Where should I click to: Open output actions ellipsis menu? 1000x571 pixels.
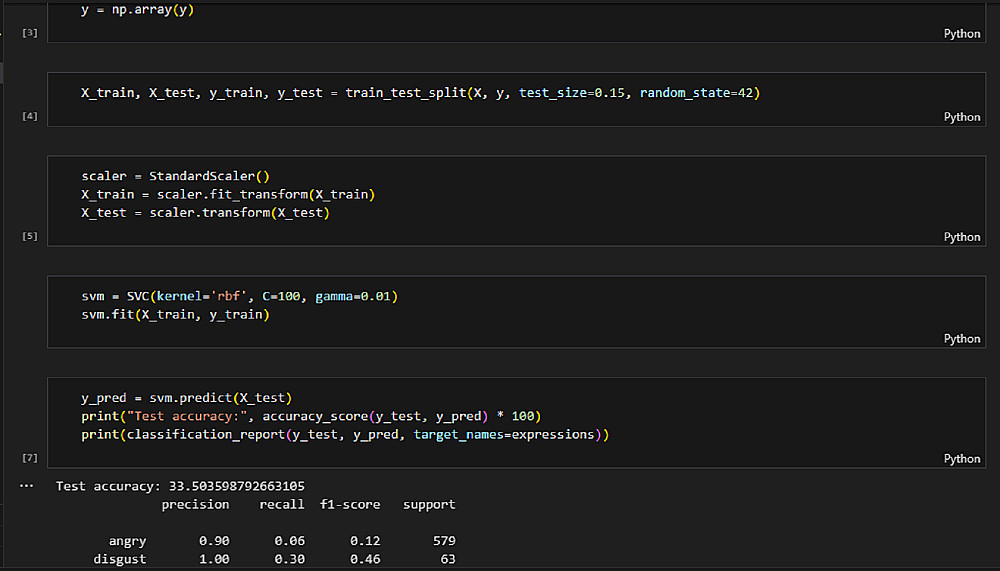point(27,485)
